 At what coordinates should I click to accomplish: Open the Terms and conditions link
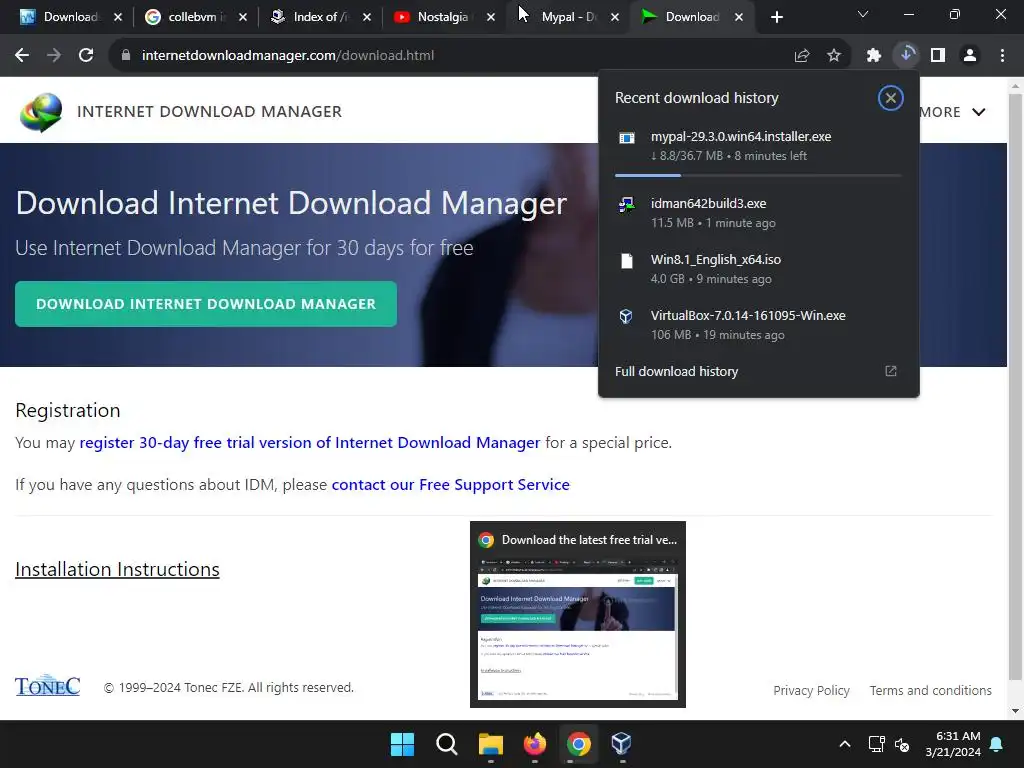[x=931, y=690]
